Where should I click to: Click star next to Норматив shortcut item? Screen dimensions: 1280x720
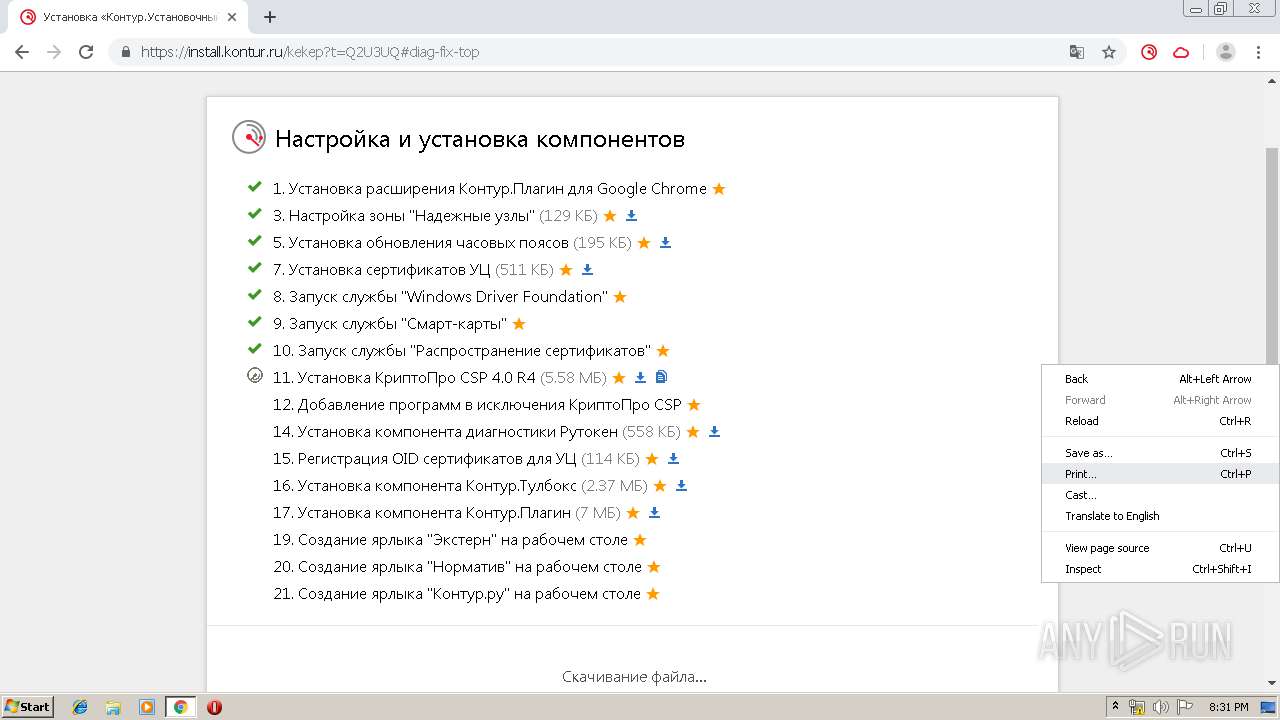[x=654, y=567]
